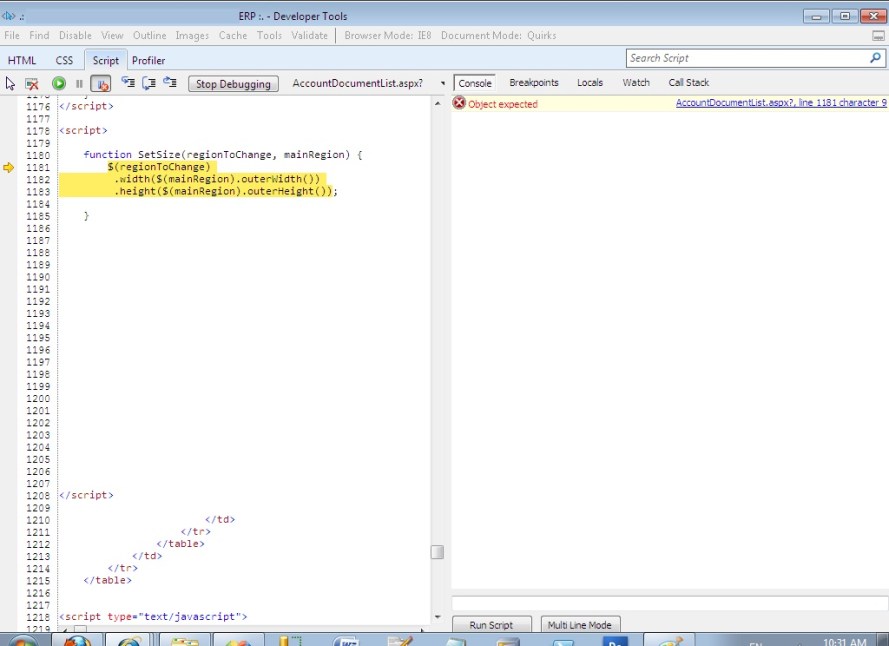Open the Browser Mode: IE8 dropdown
The height and width of the screenshot is (646, 889).
389,35
